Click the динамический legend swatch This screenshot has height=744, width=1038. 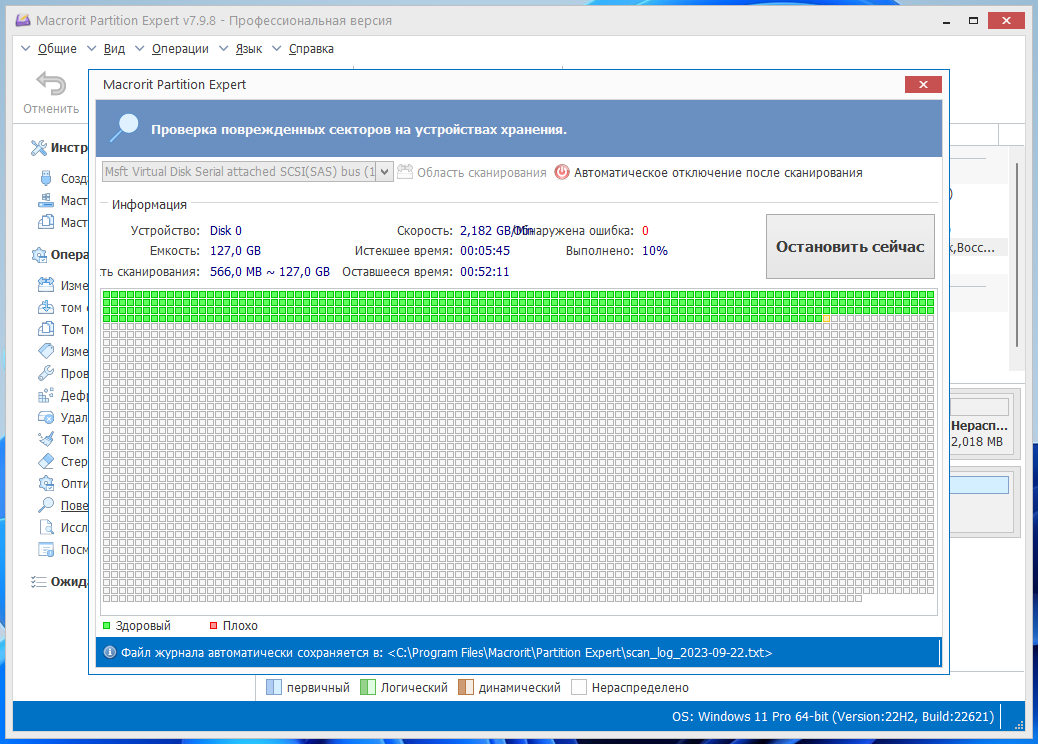(466, 687)
